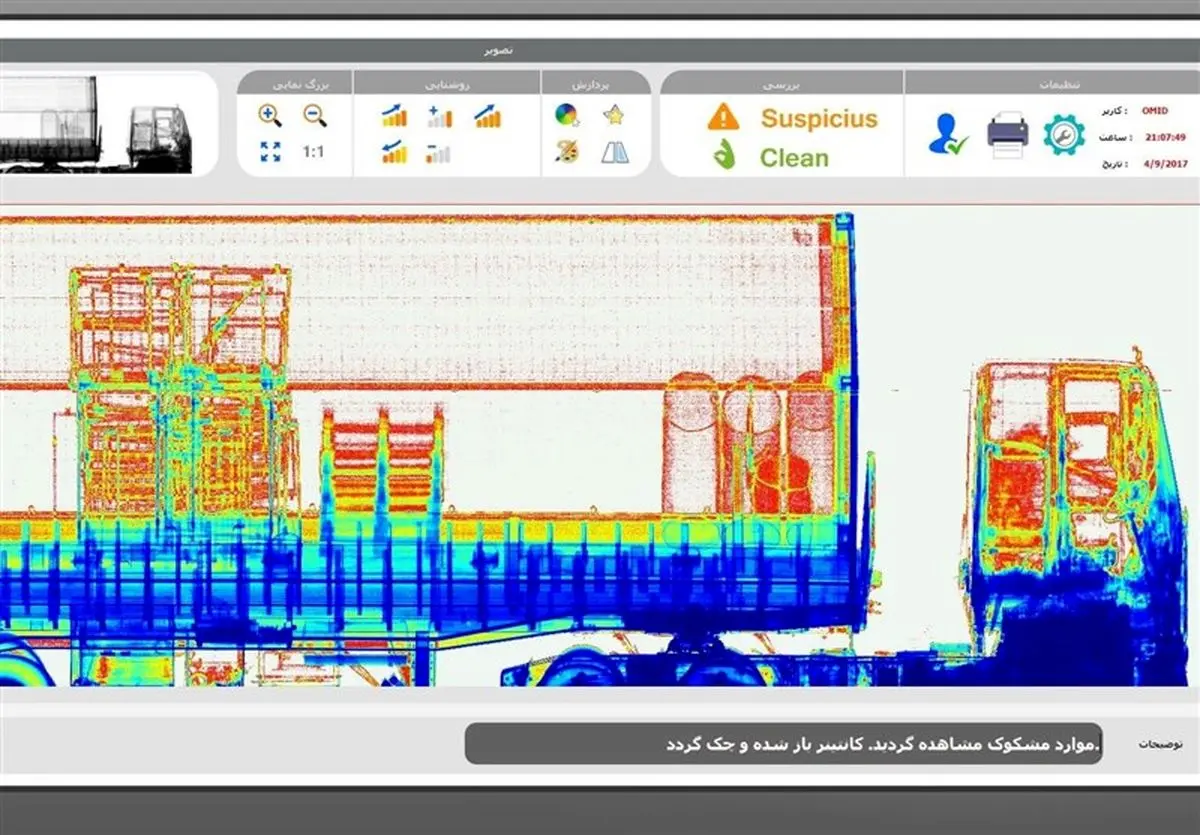The height and width of the screenshot is (835, 1200).
Task: Click the تنظیمات settings section header
Action: click(x=1062, y=85)
